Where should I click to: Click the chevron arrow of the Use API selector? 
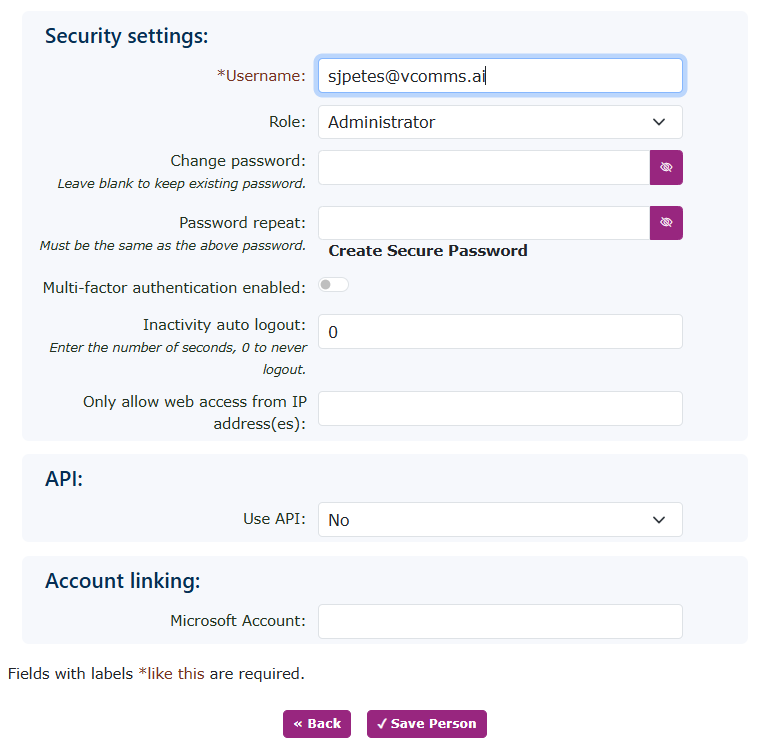click(659, 520)
